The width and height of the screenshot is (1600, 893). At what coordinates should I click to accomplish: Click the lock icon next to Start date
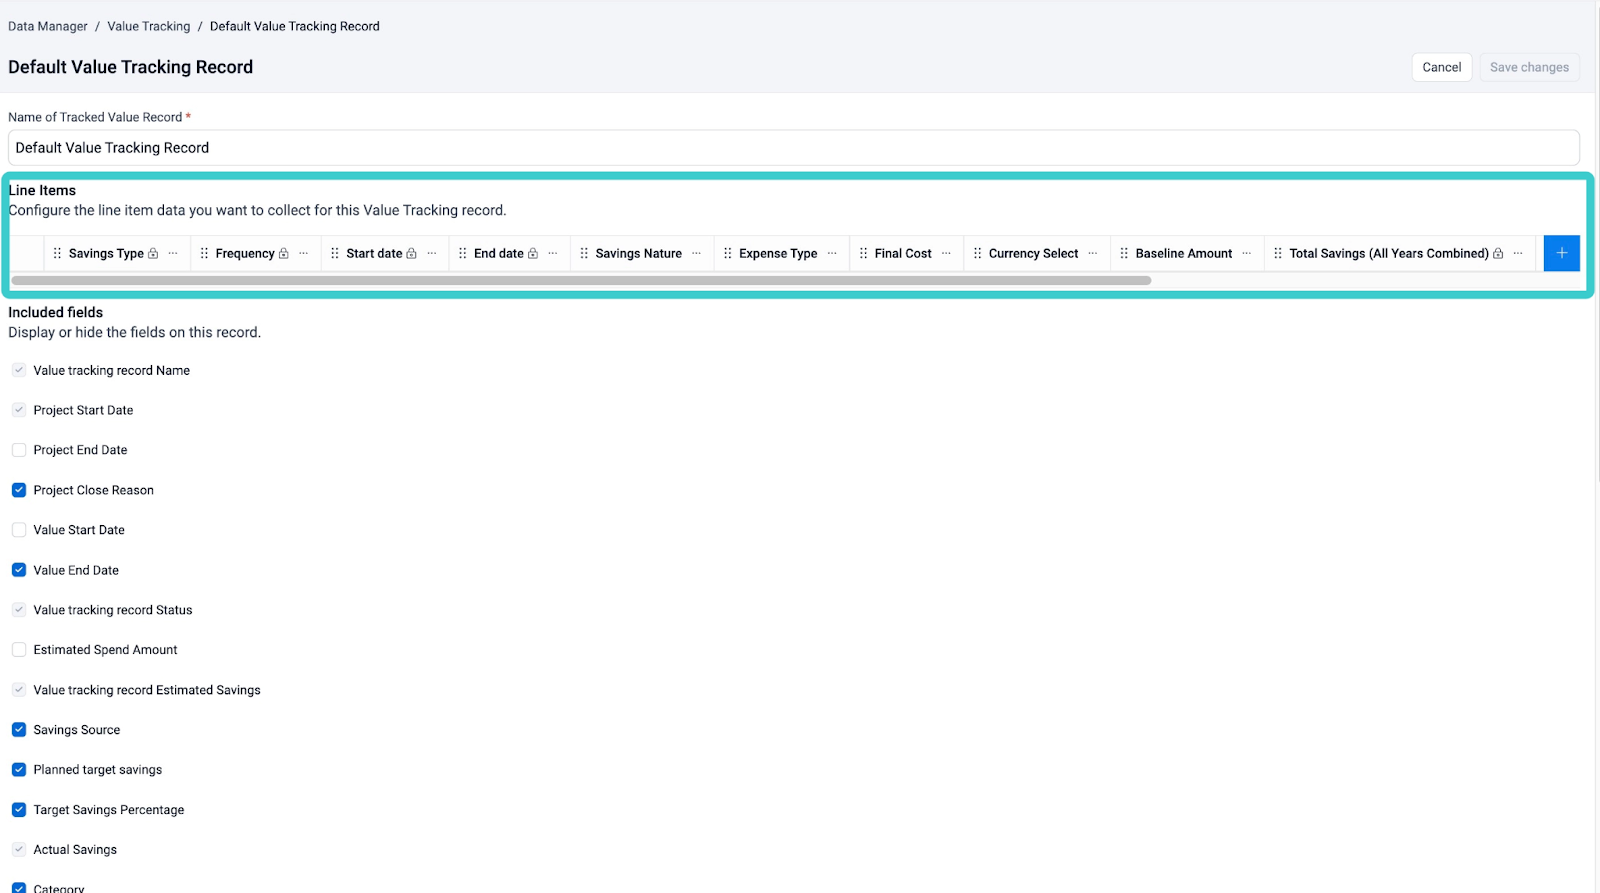pos(411,254)
